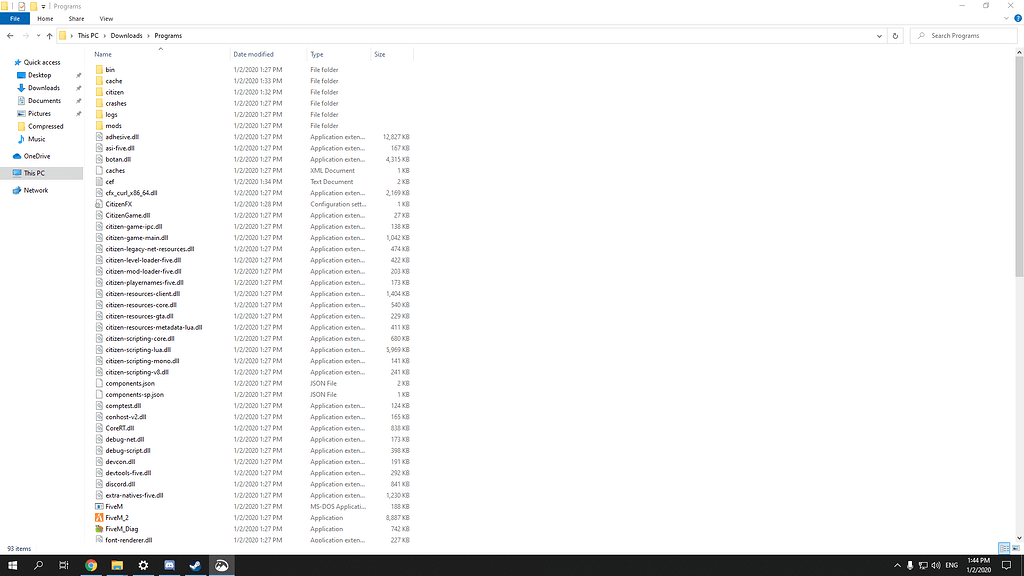Refresh the Programs folder view
This screenshot has height=576, width=1024.
click(x=895, y=35)
